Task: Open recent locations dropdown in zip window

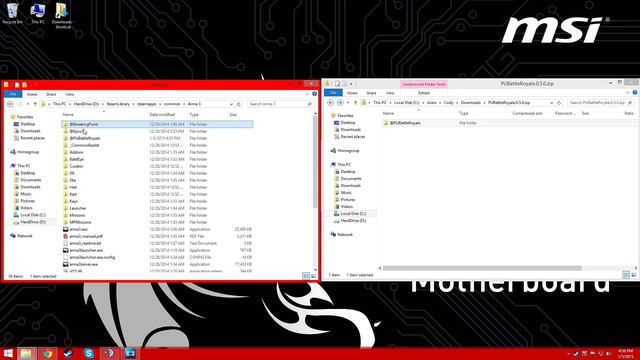Action: pos(348,103)
